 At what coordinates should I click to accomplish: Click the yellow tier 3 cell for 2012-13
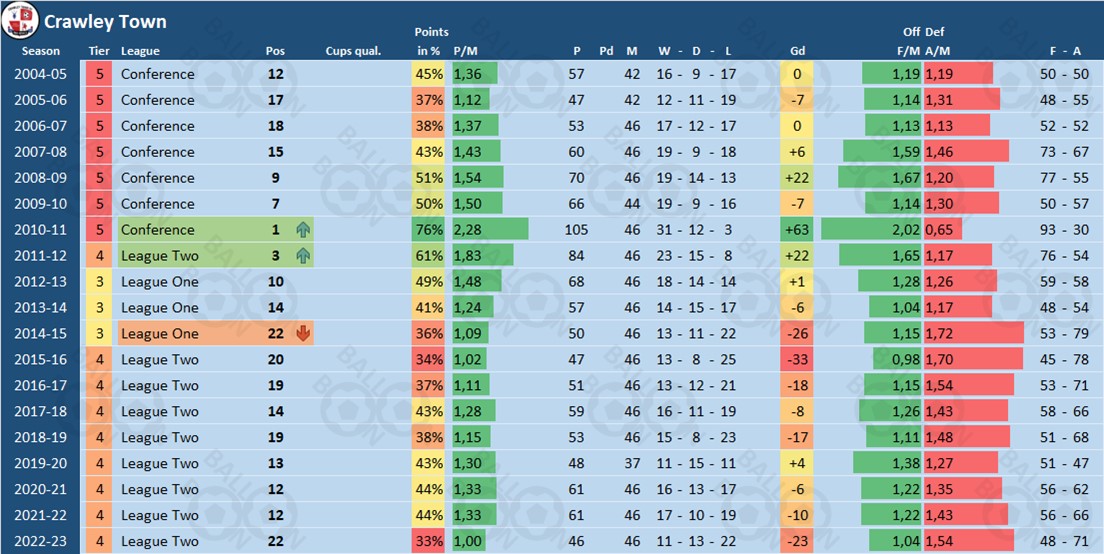(x=99, y=282)
